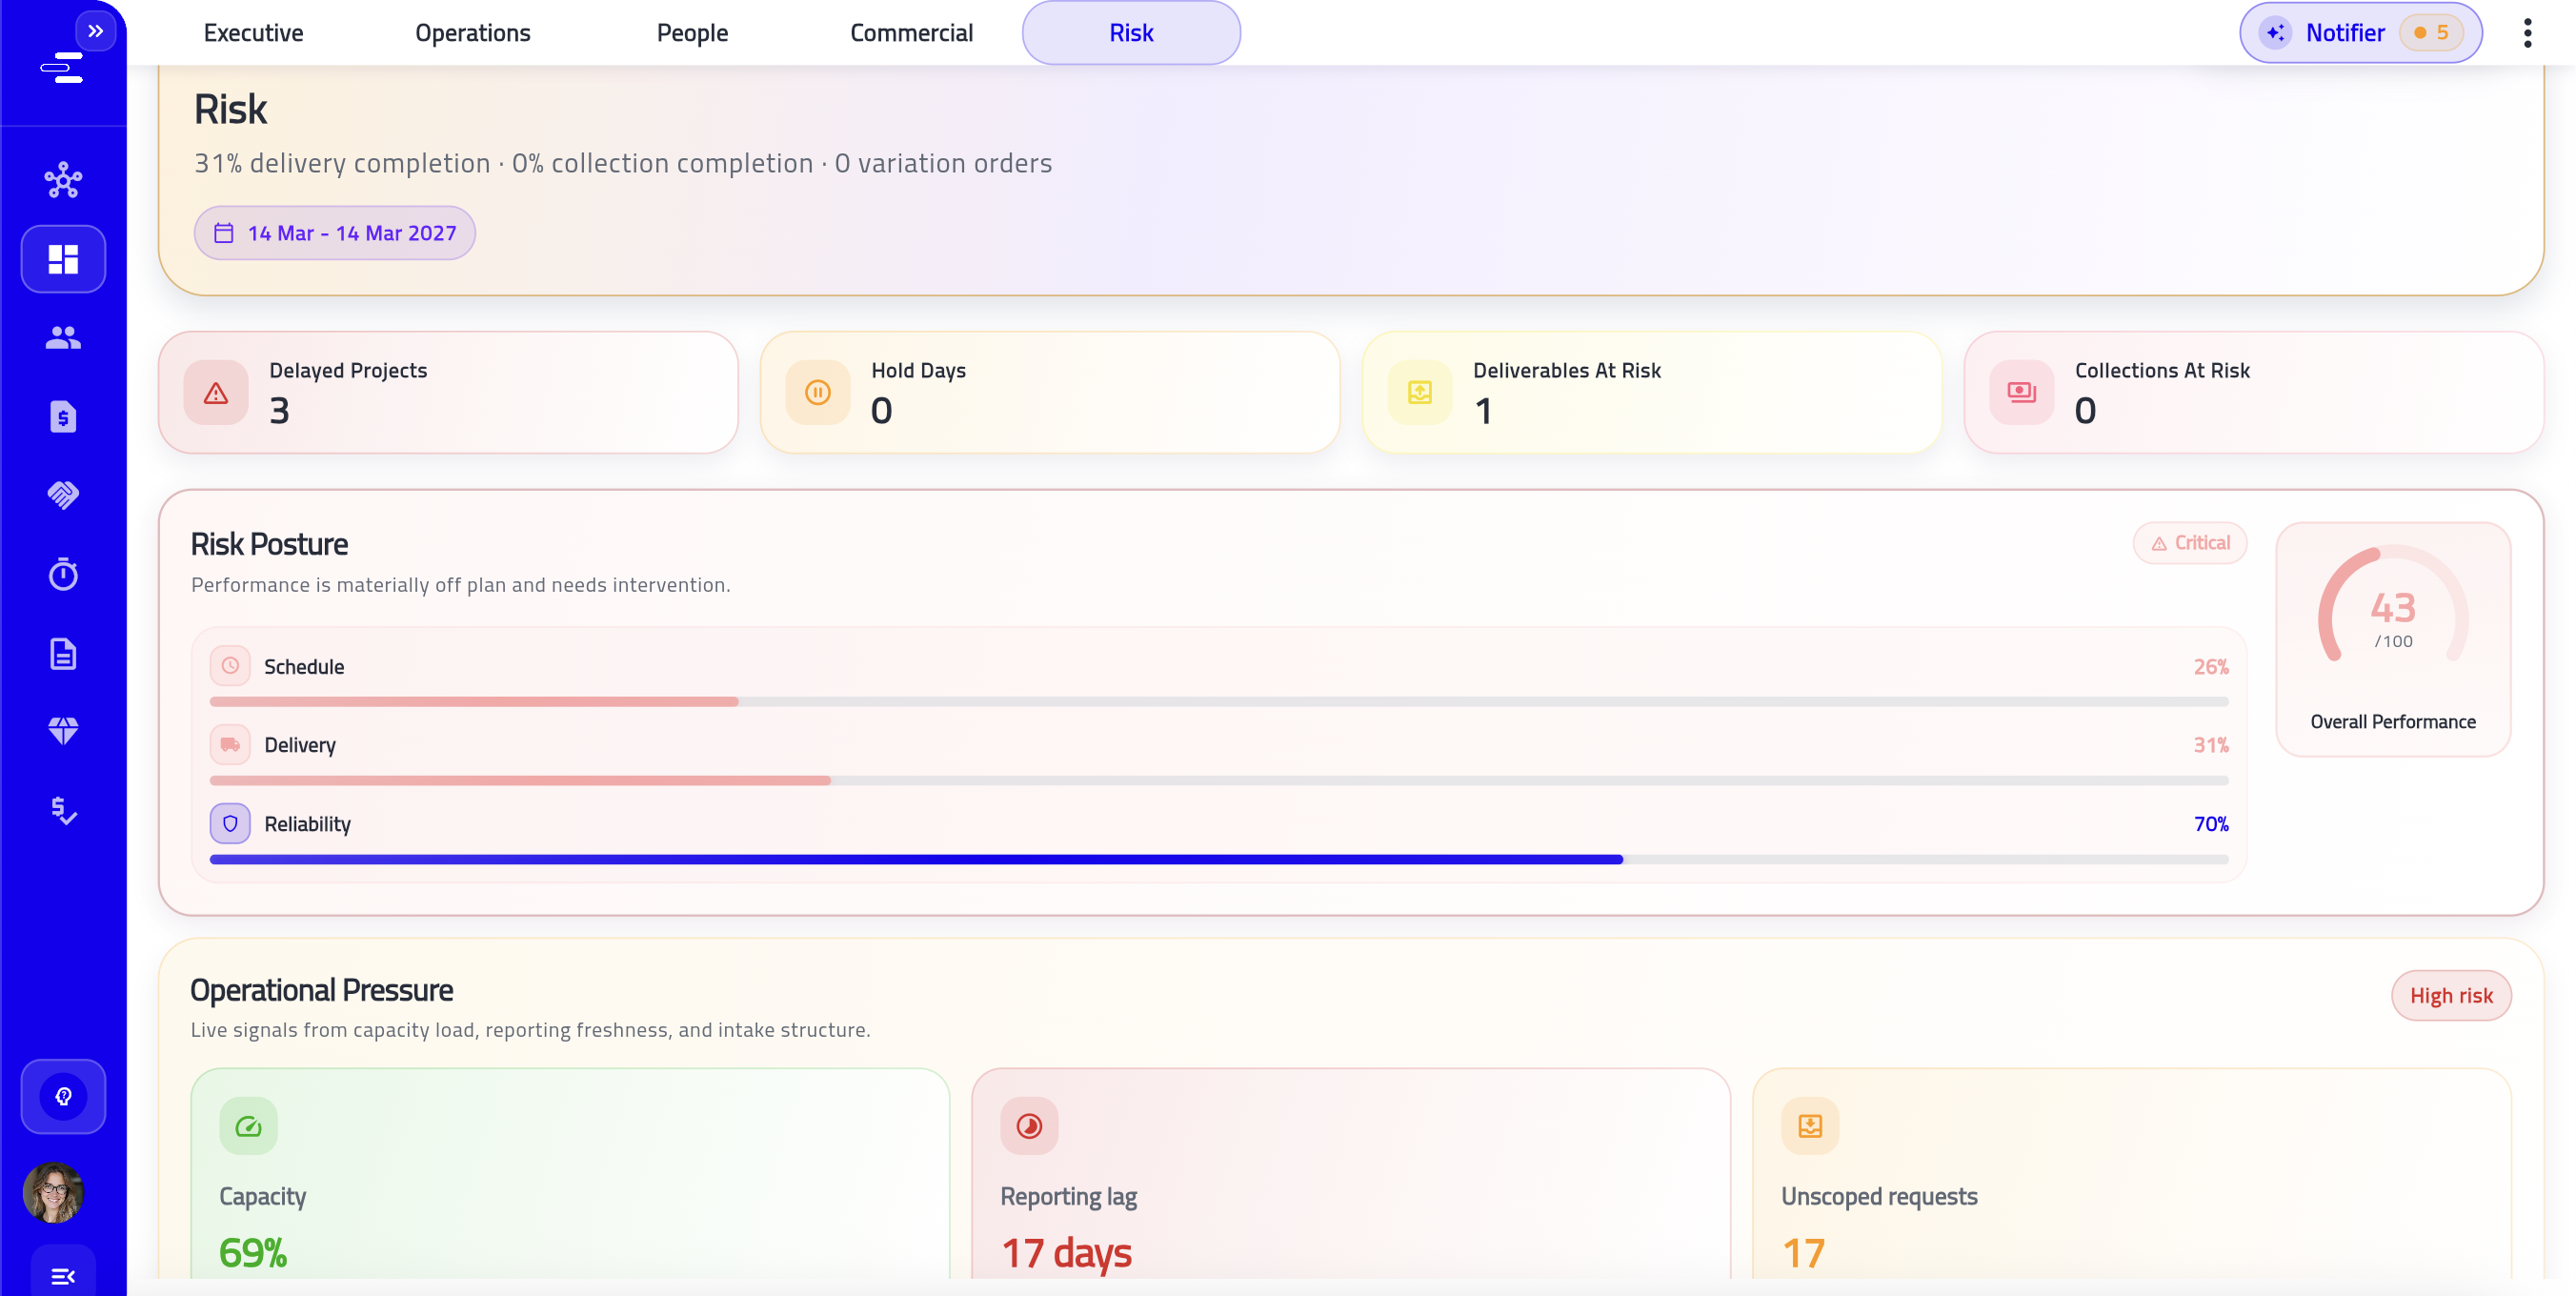Viewport: 2576px width, 1296px height.
Task: Open the stopwatch timer icon in the sidebar
Action: click(x=63, y=574)
